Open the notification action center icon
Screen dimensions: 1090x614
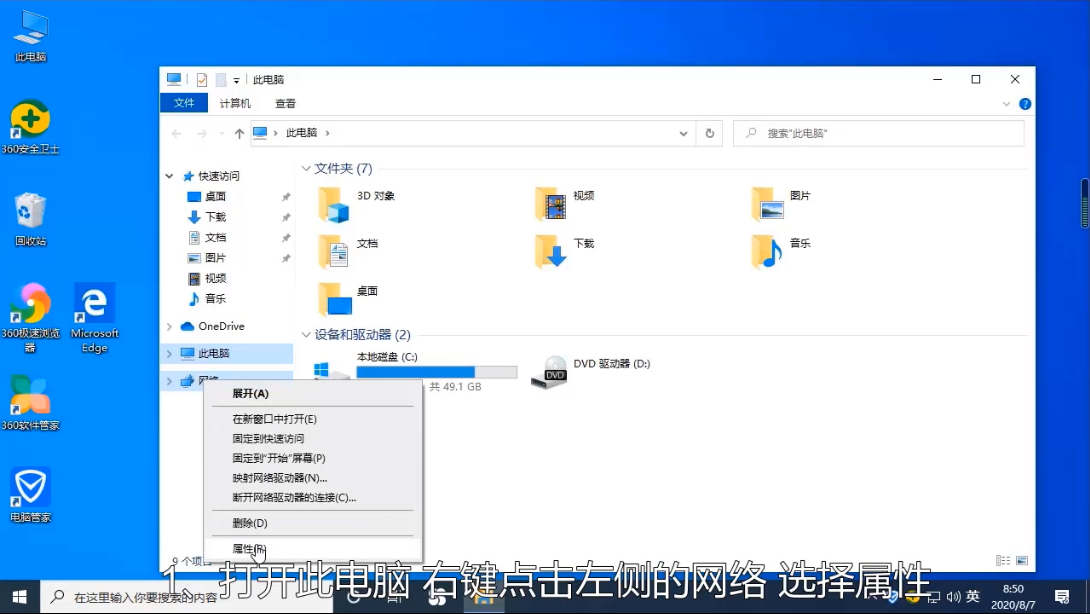pyautogui.click(x=1061, y=597)
